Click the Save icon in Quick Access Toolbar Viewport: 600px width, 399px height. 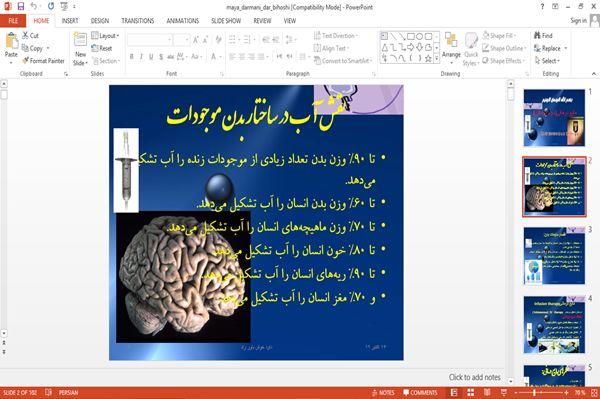point(21,6)
